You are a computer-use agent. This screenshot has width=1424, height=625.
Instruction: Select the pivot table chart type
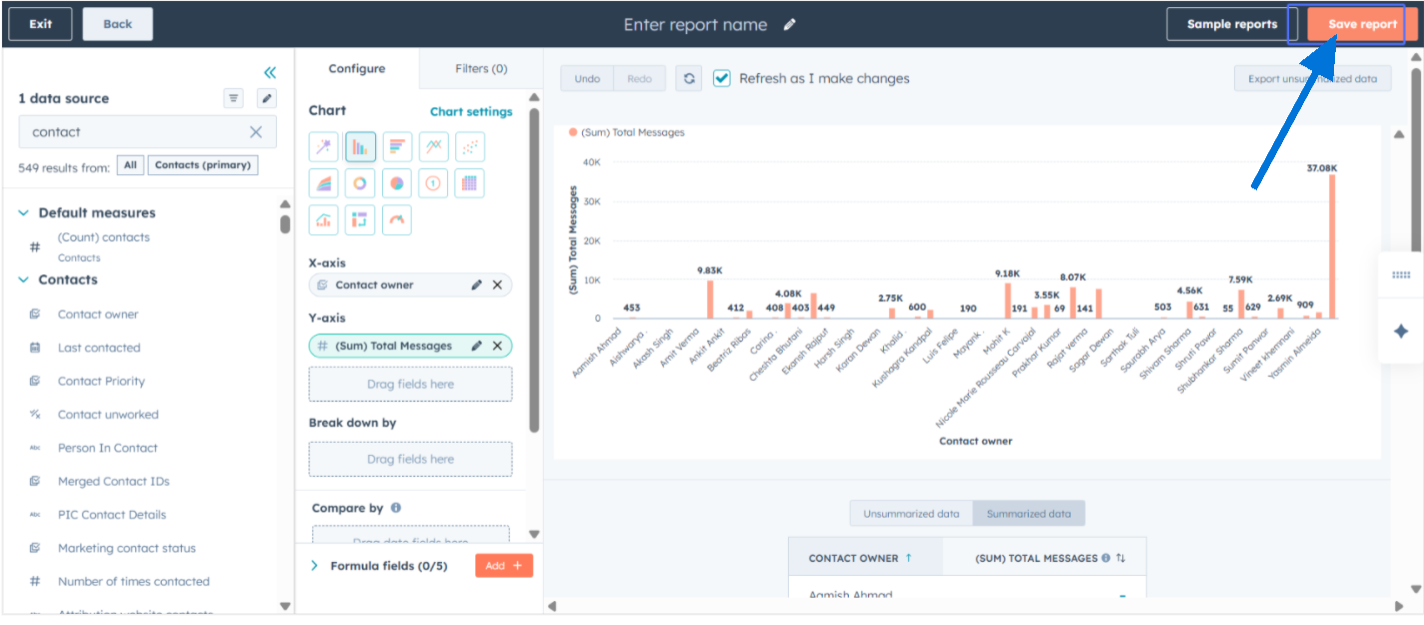360,220
